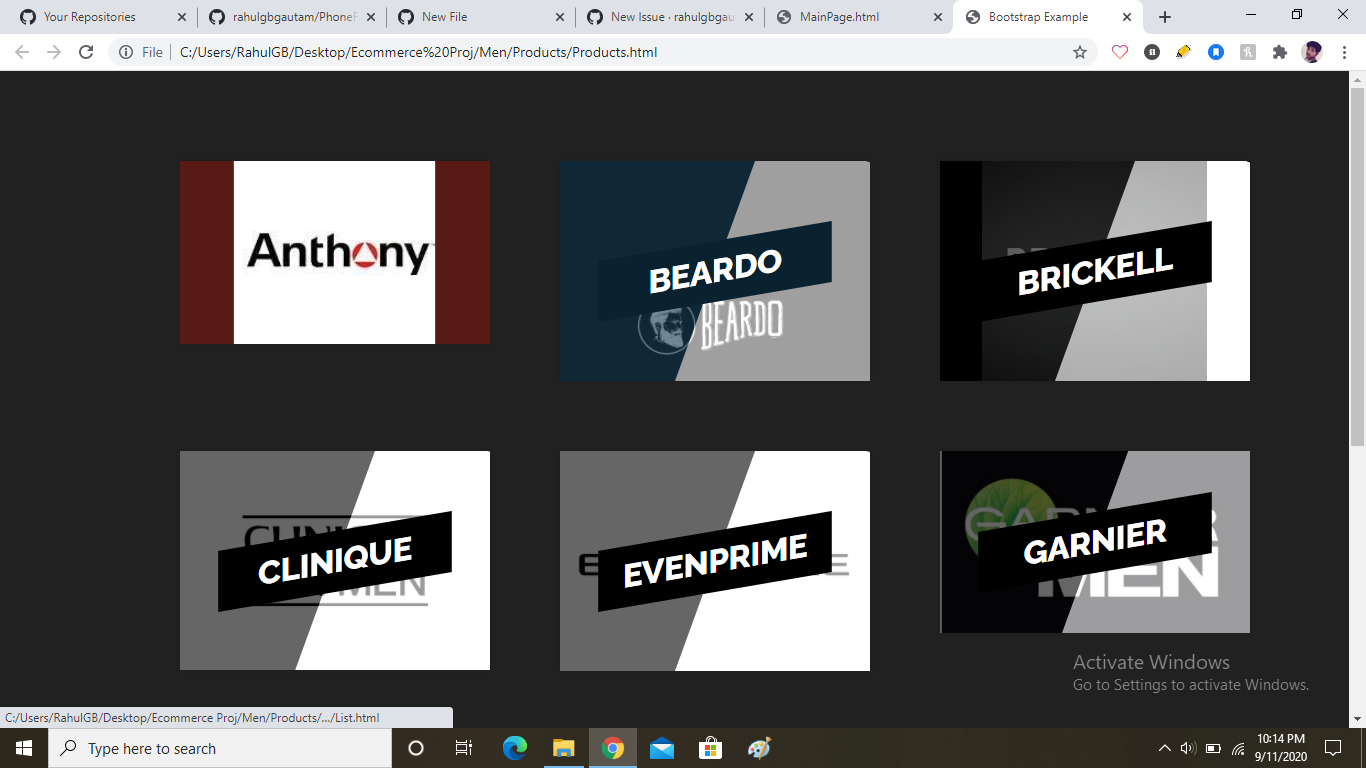Open the Mail app from taskbar
The width and height of the screenshot is (1366, 768).
661,748
